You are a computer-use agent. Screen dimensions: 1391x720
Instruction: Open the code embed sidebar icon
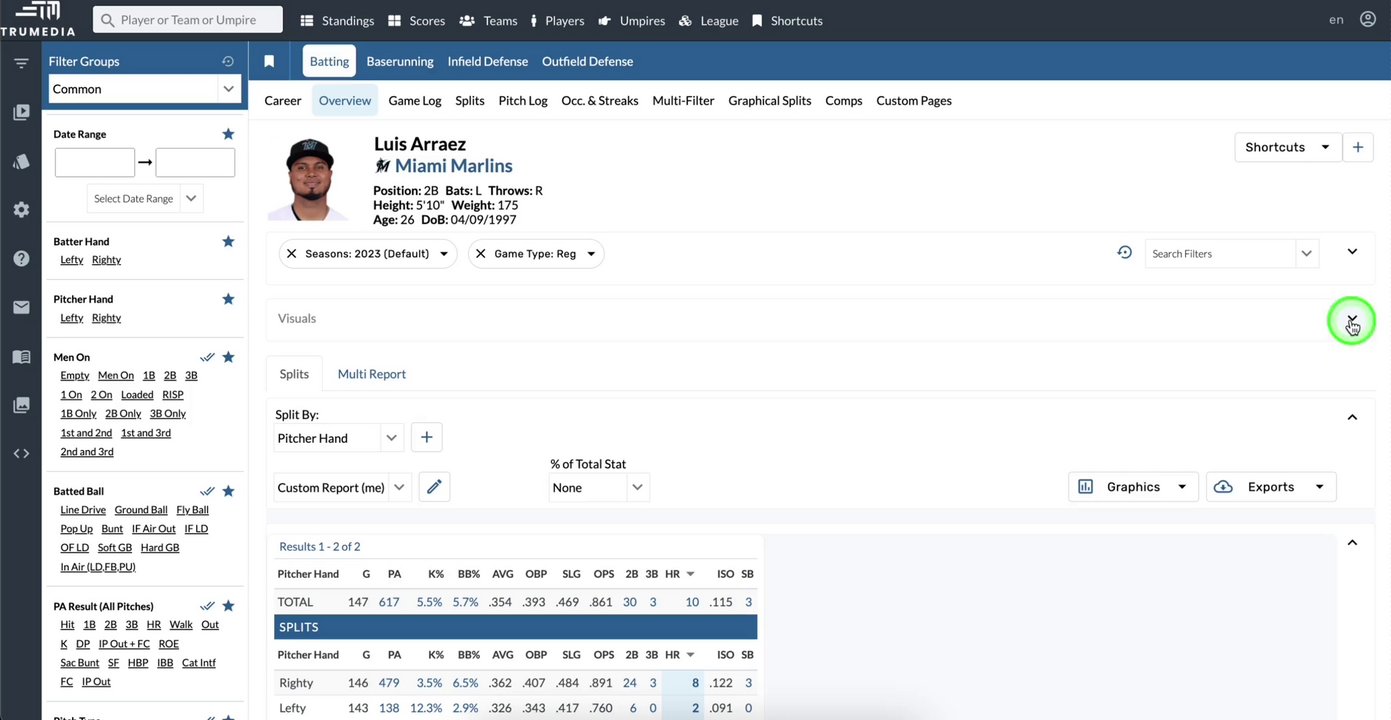click(x=21, y=453)
